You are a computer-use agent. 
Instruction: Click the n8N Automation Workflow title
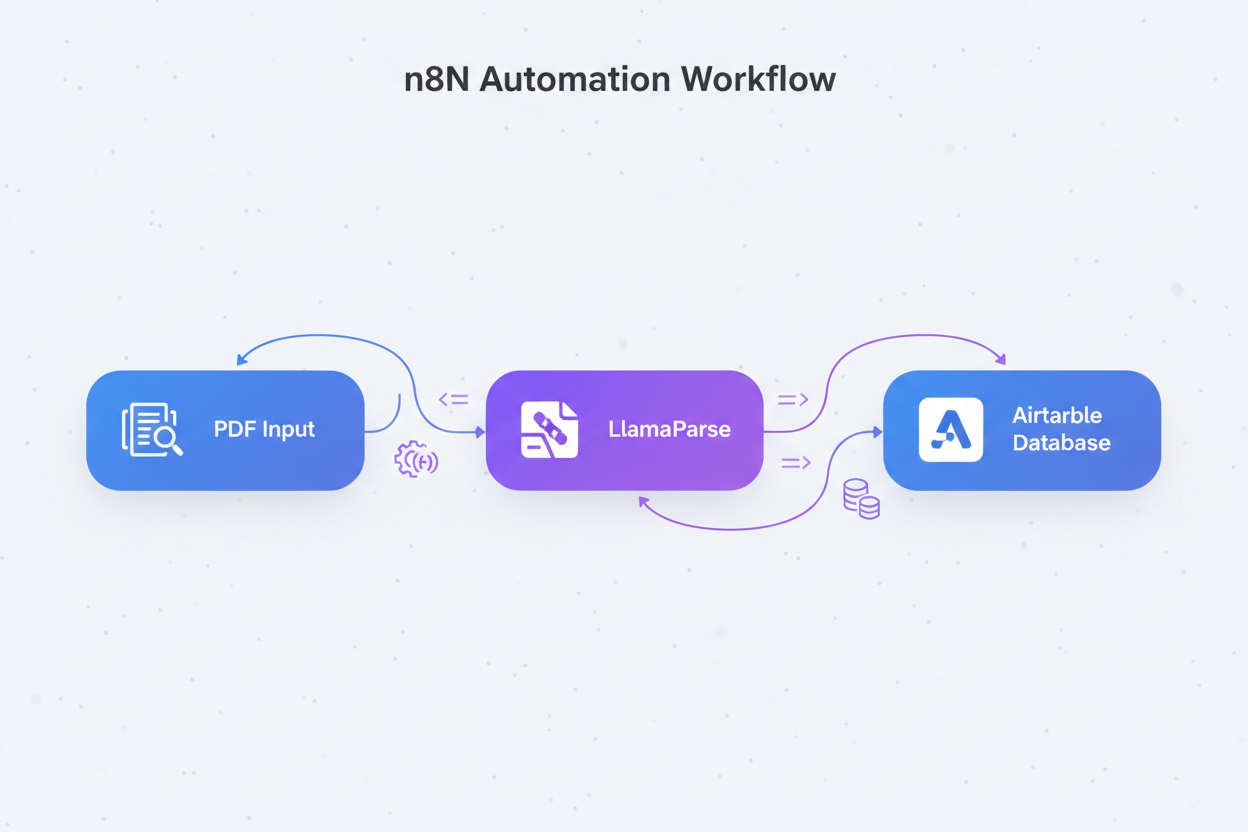620,79
